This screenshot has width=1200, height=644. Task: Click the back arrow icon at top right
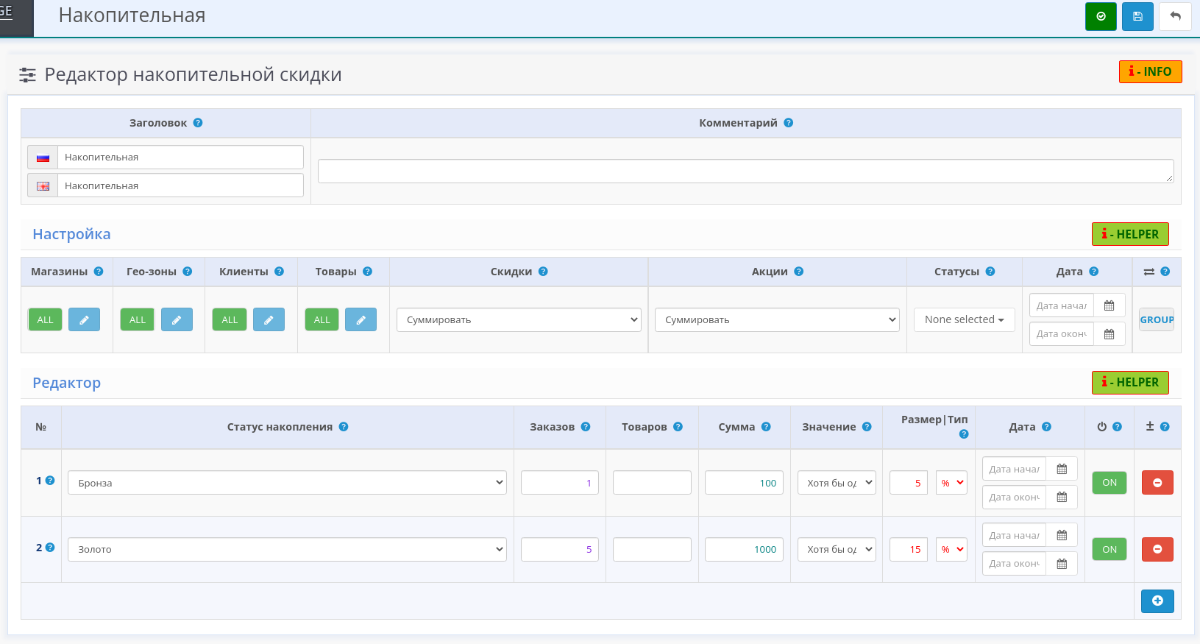(x=1175, y=17)
